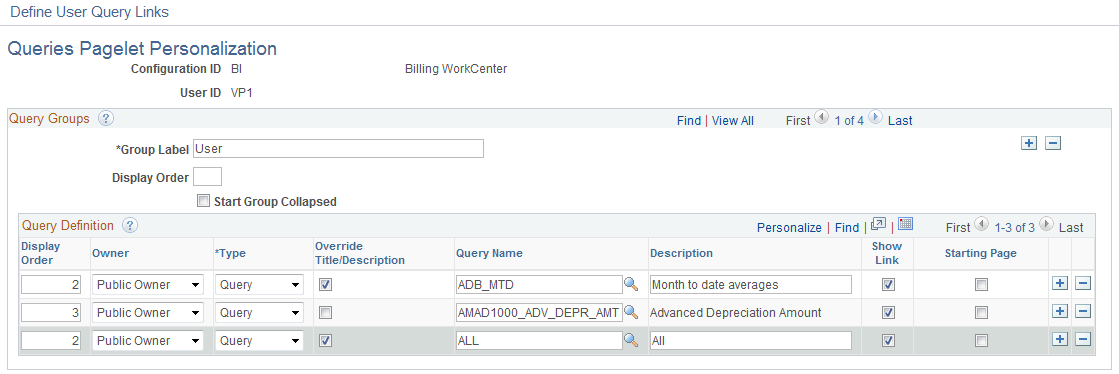This screenshot has width=1119, height=374.
Task: Open Query Groups help icon
Action: 106,118
